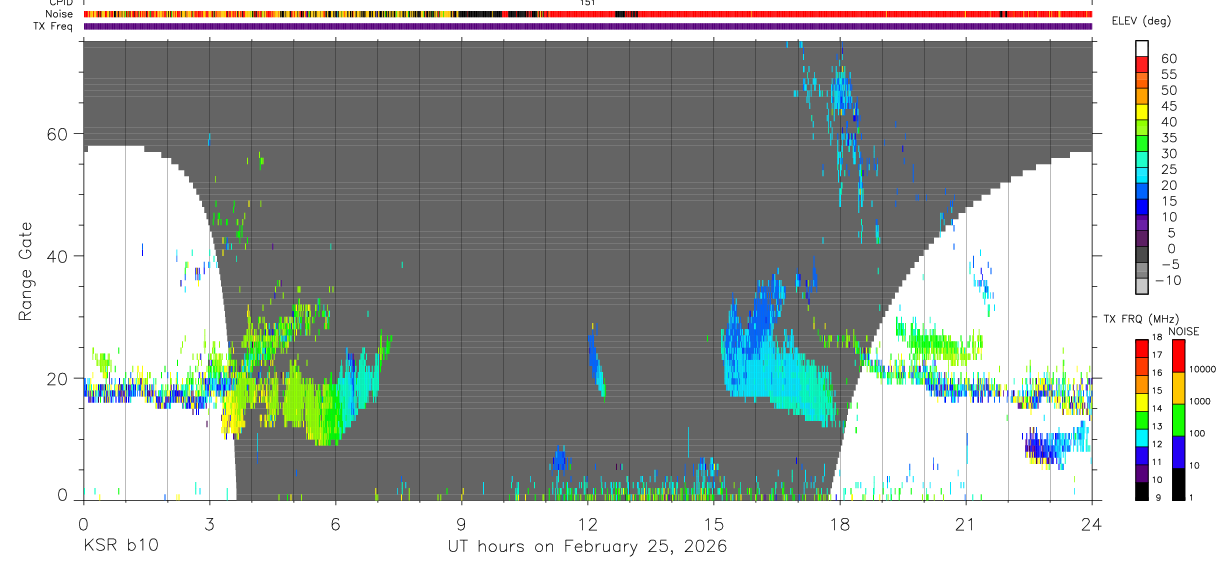1228x567 pixels.
Task: Click the '45' label of ELEV legend
Action: [x=1168, y=106]
